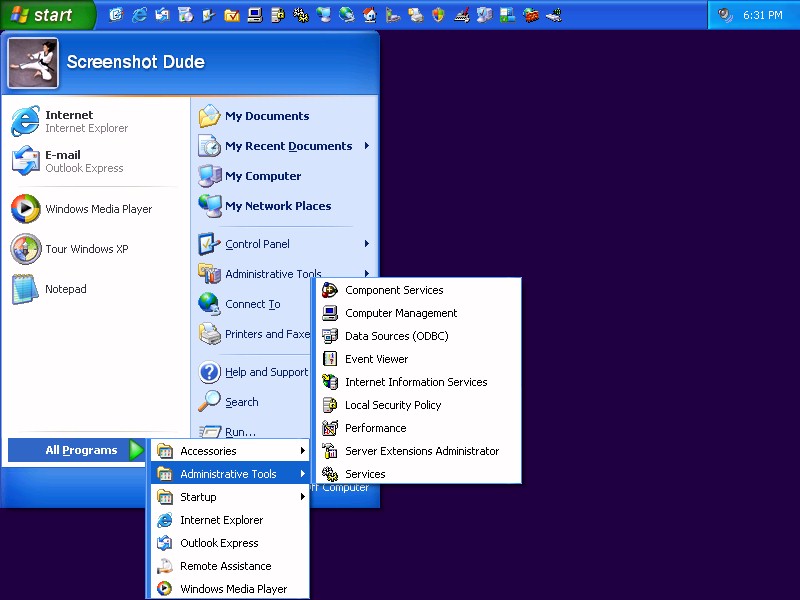Open Data Sources (ODBC)
The width and height of the screenshot is (800, 600).
tap(396, 336)
